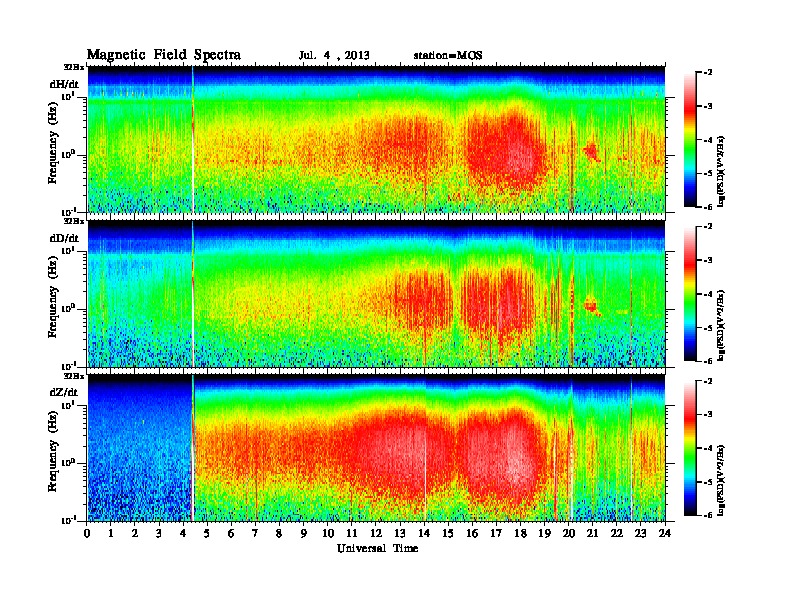Click the "Universal Time" axis title
Image resolution: width=792 pixels, height=612 pixels.
coord(377,548)
